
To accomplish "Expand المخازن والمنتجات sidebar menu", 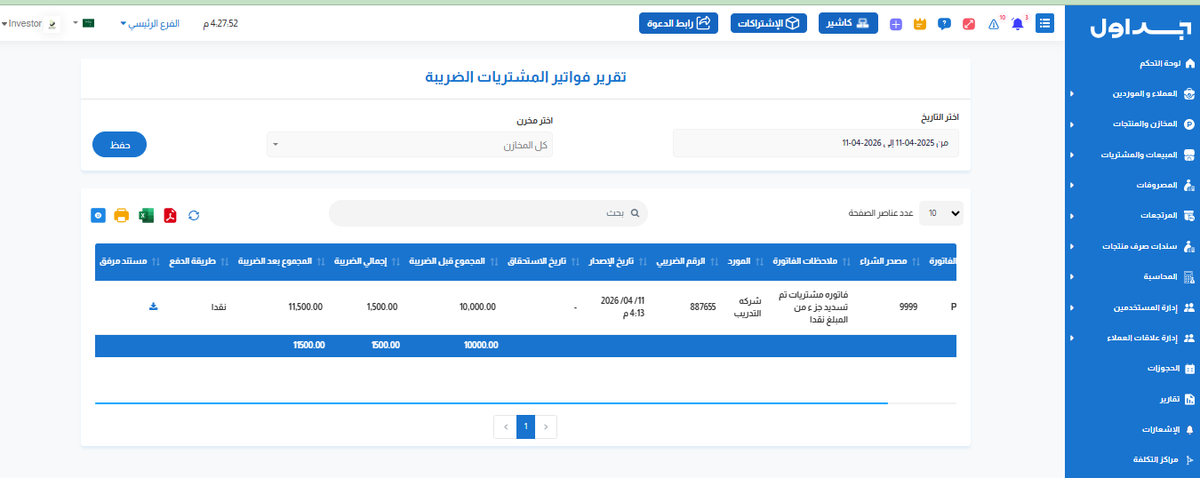I will pyautogui.click(x=1132, y=125).
